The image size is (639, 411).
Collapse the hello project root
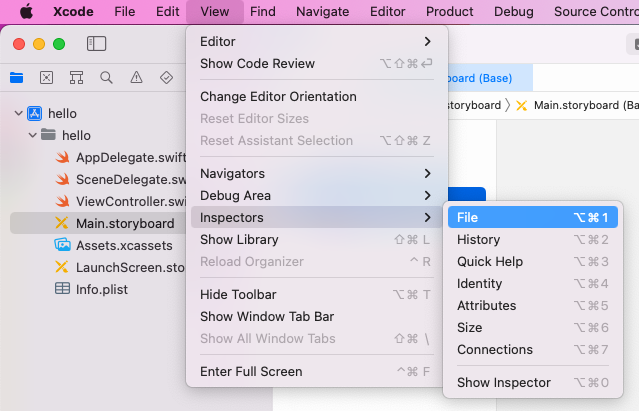coord(18,113)
